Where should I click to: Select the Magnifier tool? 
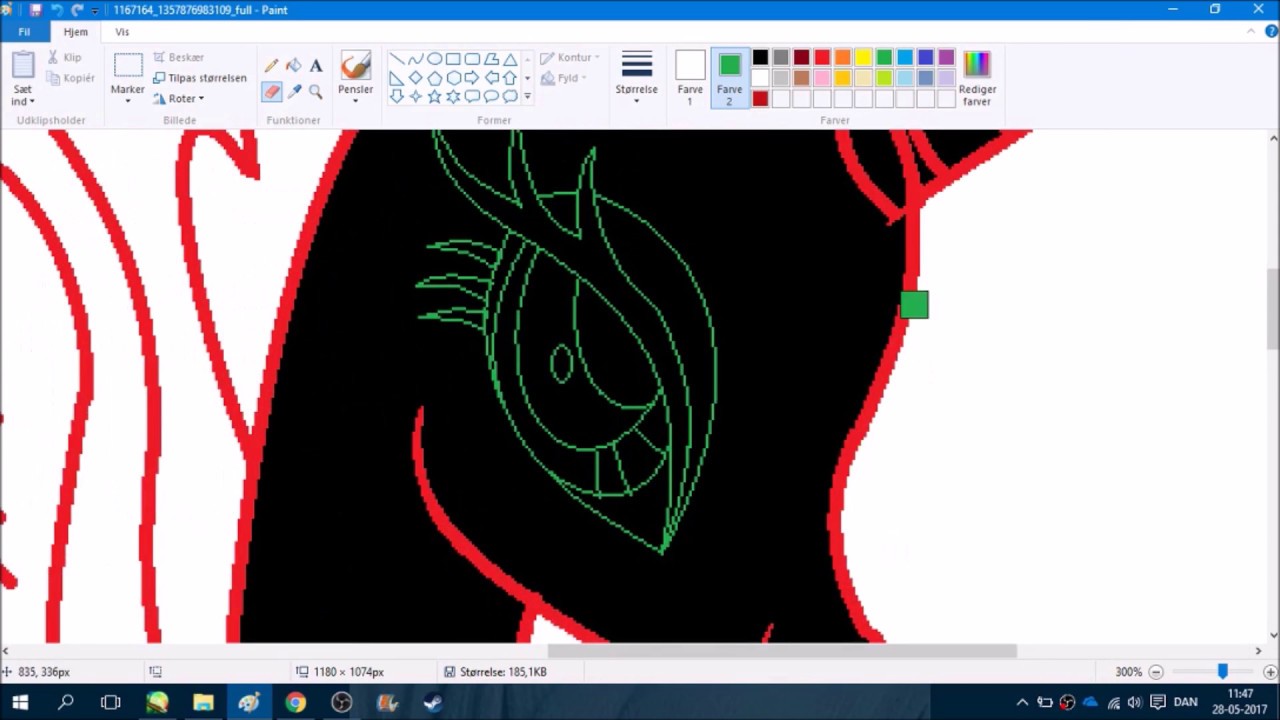(315, 91)
